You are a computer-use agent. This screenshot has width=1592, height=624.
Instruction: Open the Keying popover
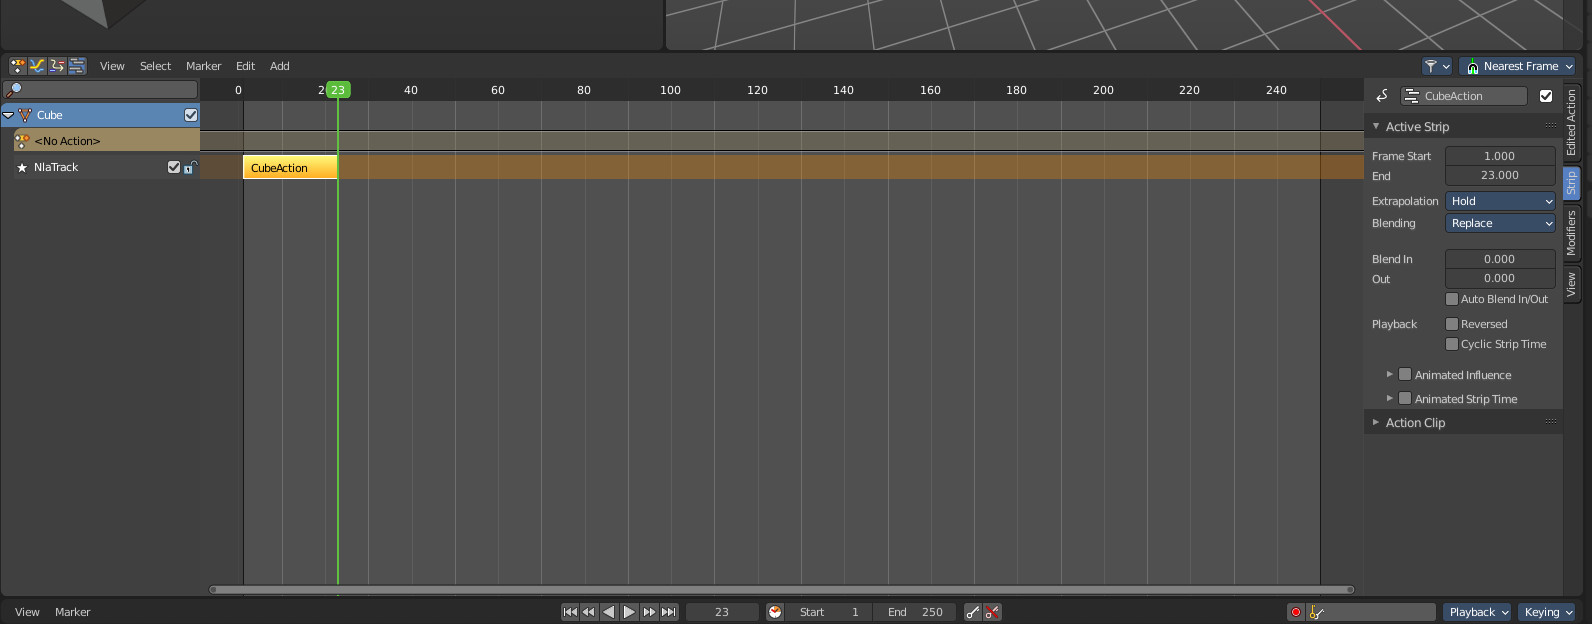1547,612
